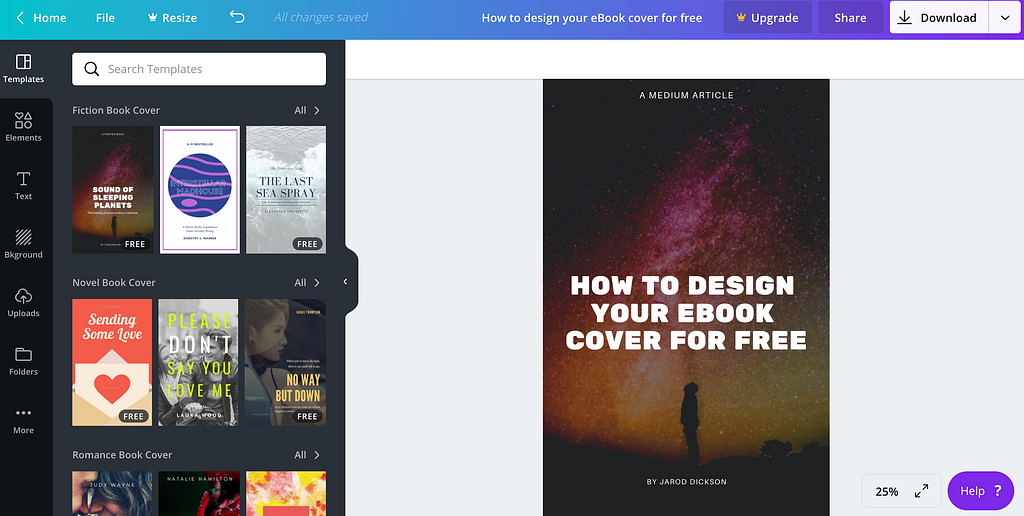Select the silhouette figure on the canvas
This screenshot has width=1024, height=516.
point(690,425)
